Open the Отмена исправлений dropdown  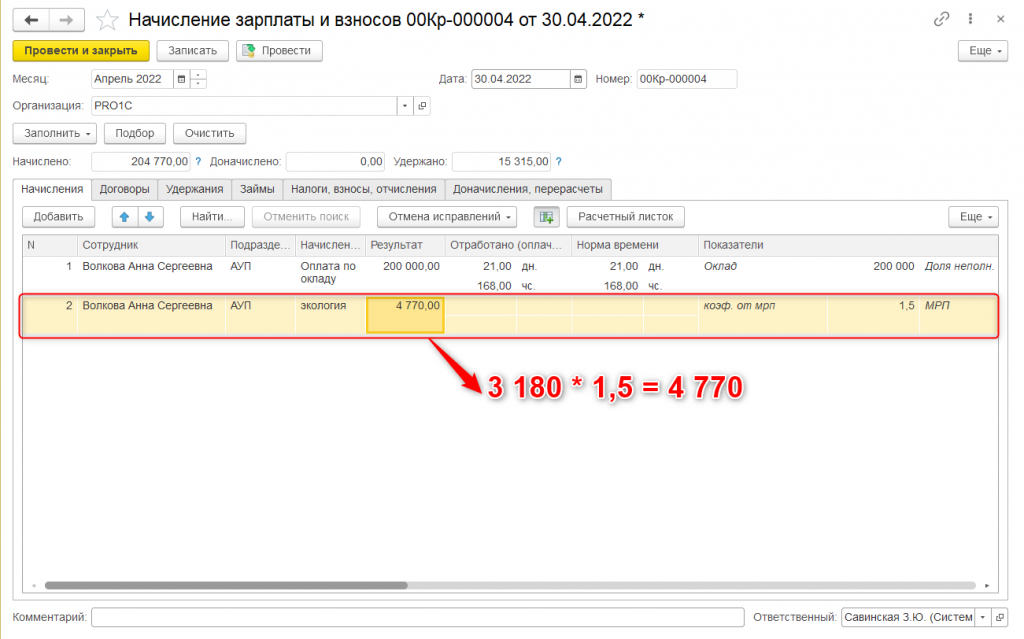click(446, 216)
